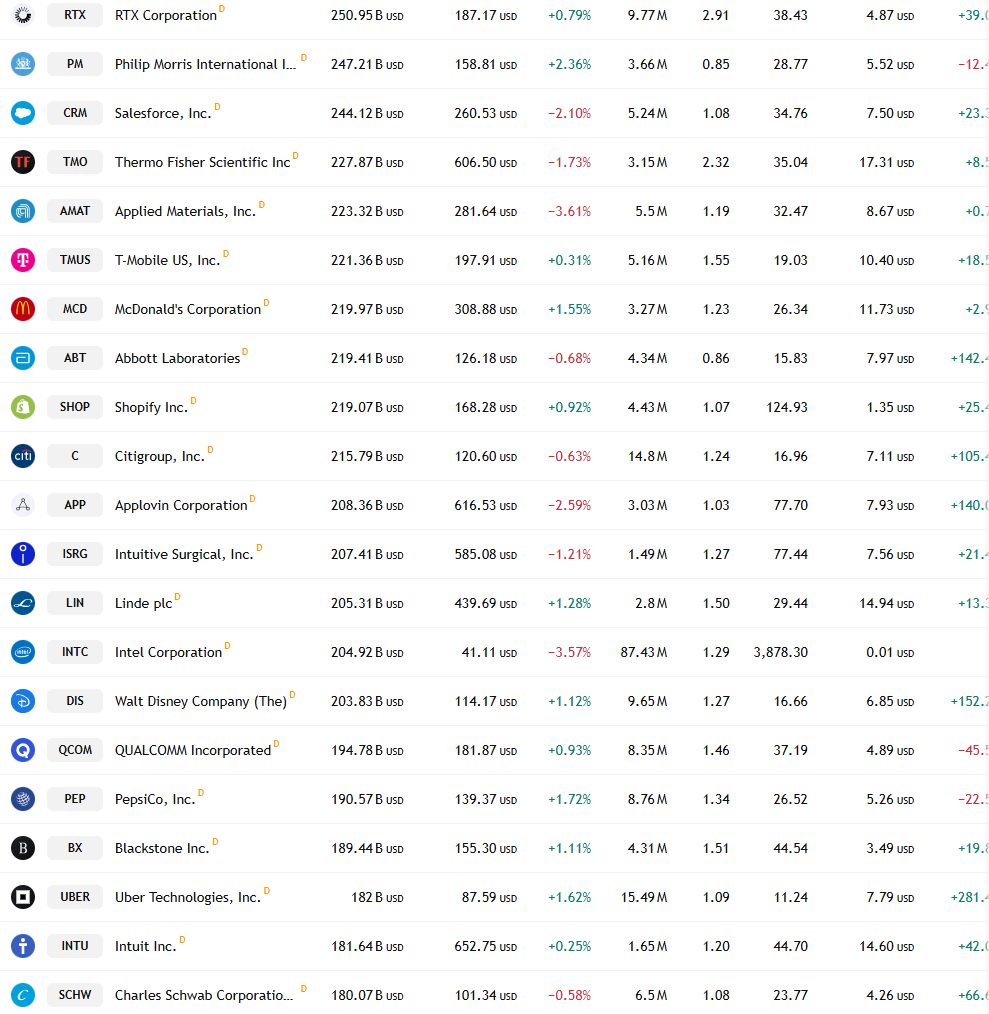The image size is (989, 1014).
Task: Open Abbott Laboratories link
Action: (x=177, y=358)
